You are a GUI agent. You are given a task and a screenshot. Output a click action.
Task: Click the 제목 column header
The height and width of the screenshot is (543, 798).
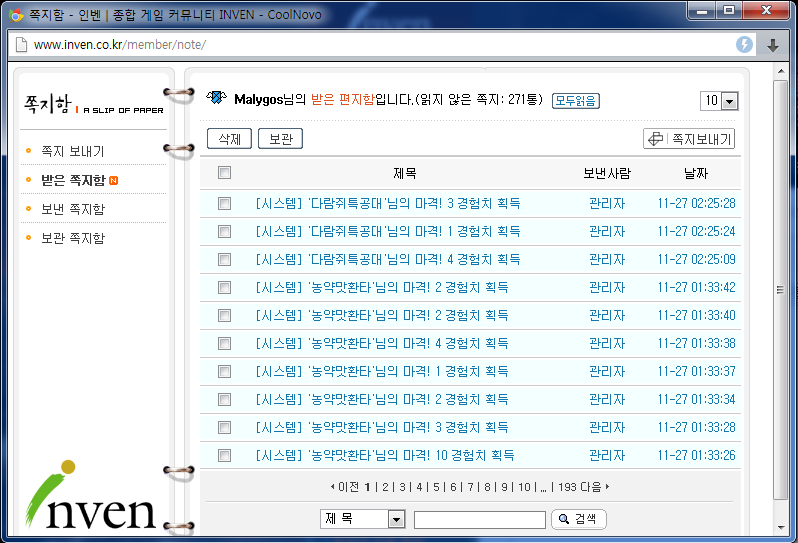[x=405, y=174]
